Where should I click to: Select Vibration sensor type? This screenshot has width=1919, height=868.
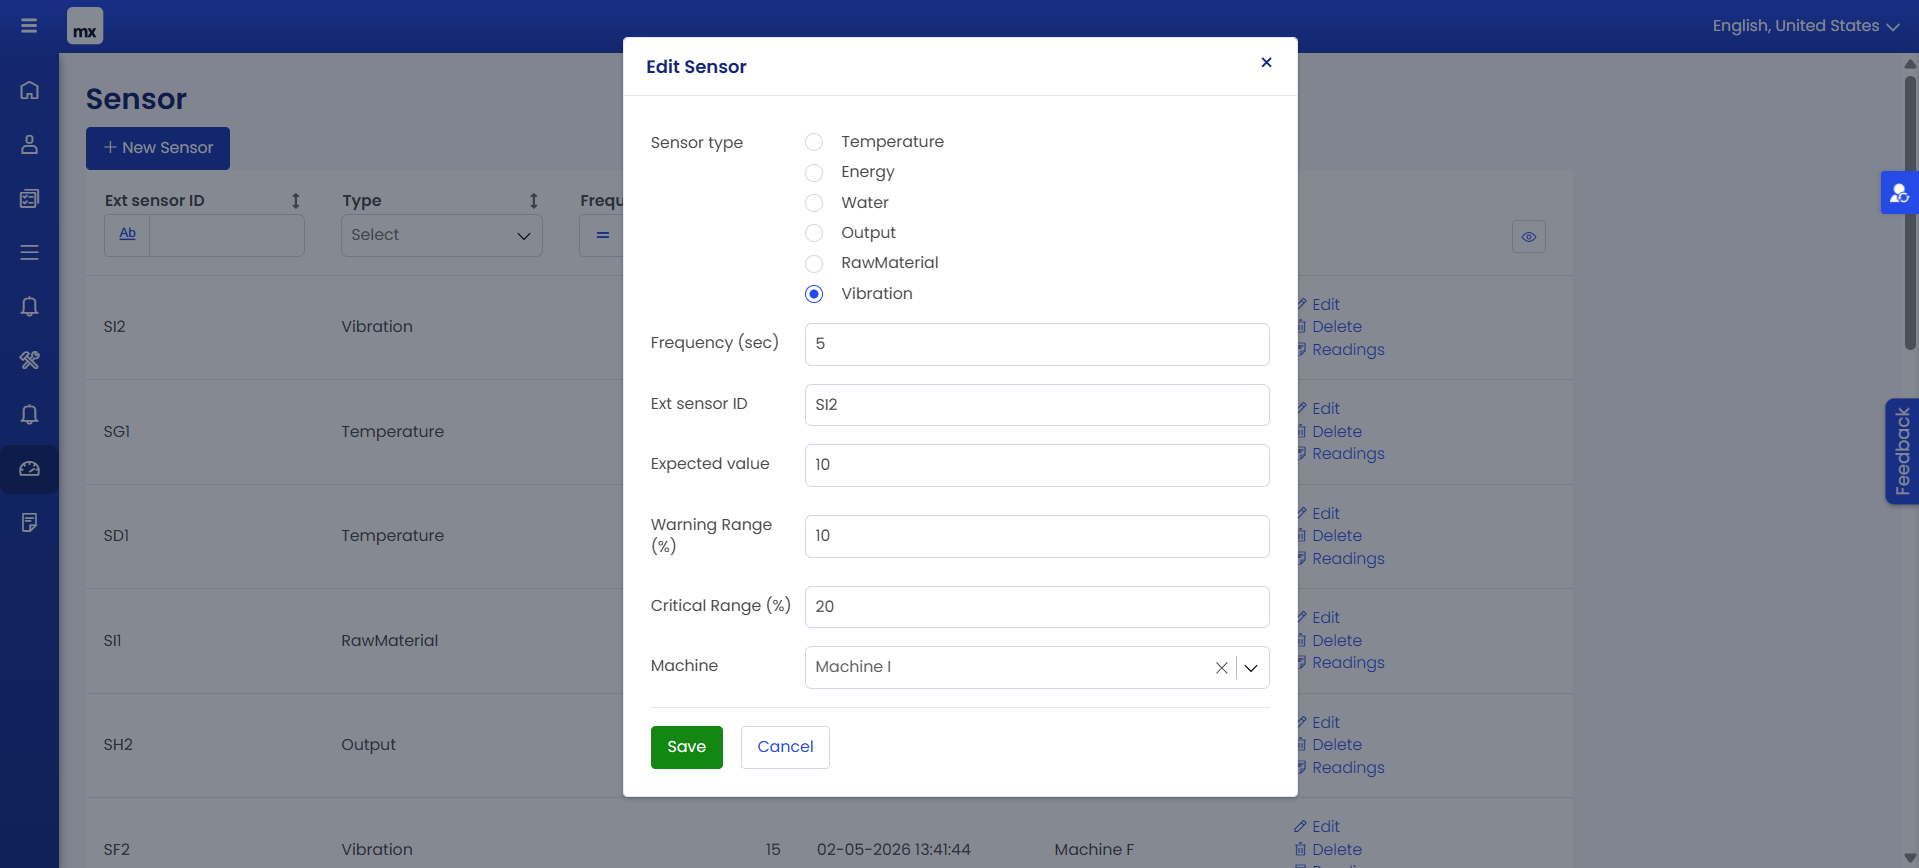[814, 294]
